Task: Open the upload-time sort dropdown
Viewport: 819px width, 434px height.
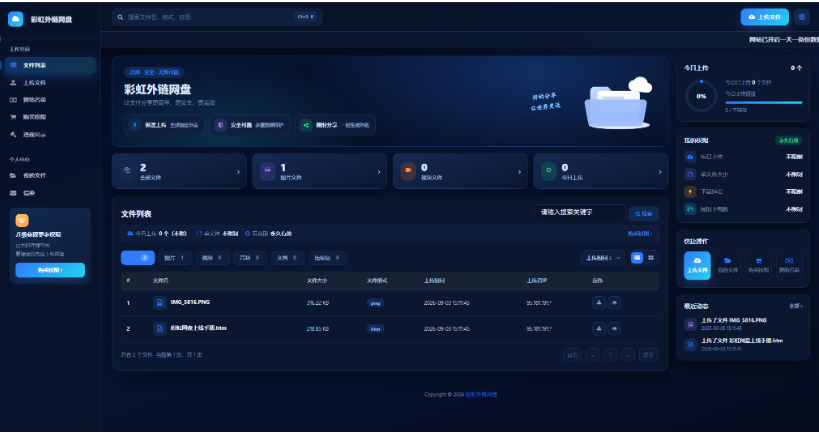Action: (603, 258)
